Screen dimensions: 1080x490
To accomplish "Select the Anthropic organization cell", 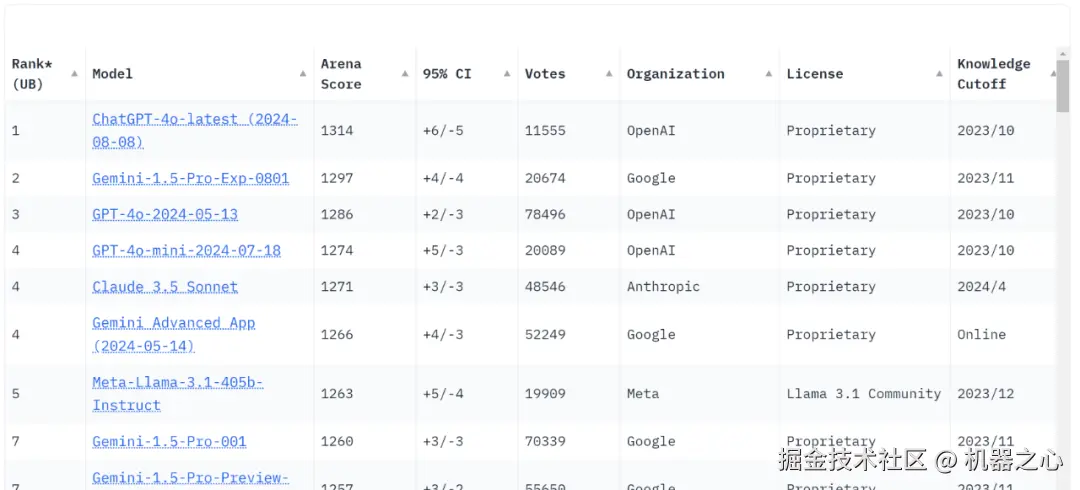I will tap(663, 286).
